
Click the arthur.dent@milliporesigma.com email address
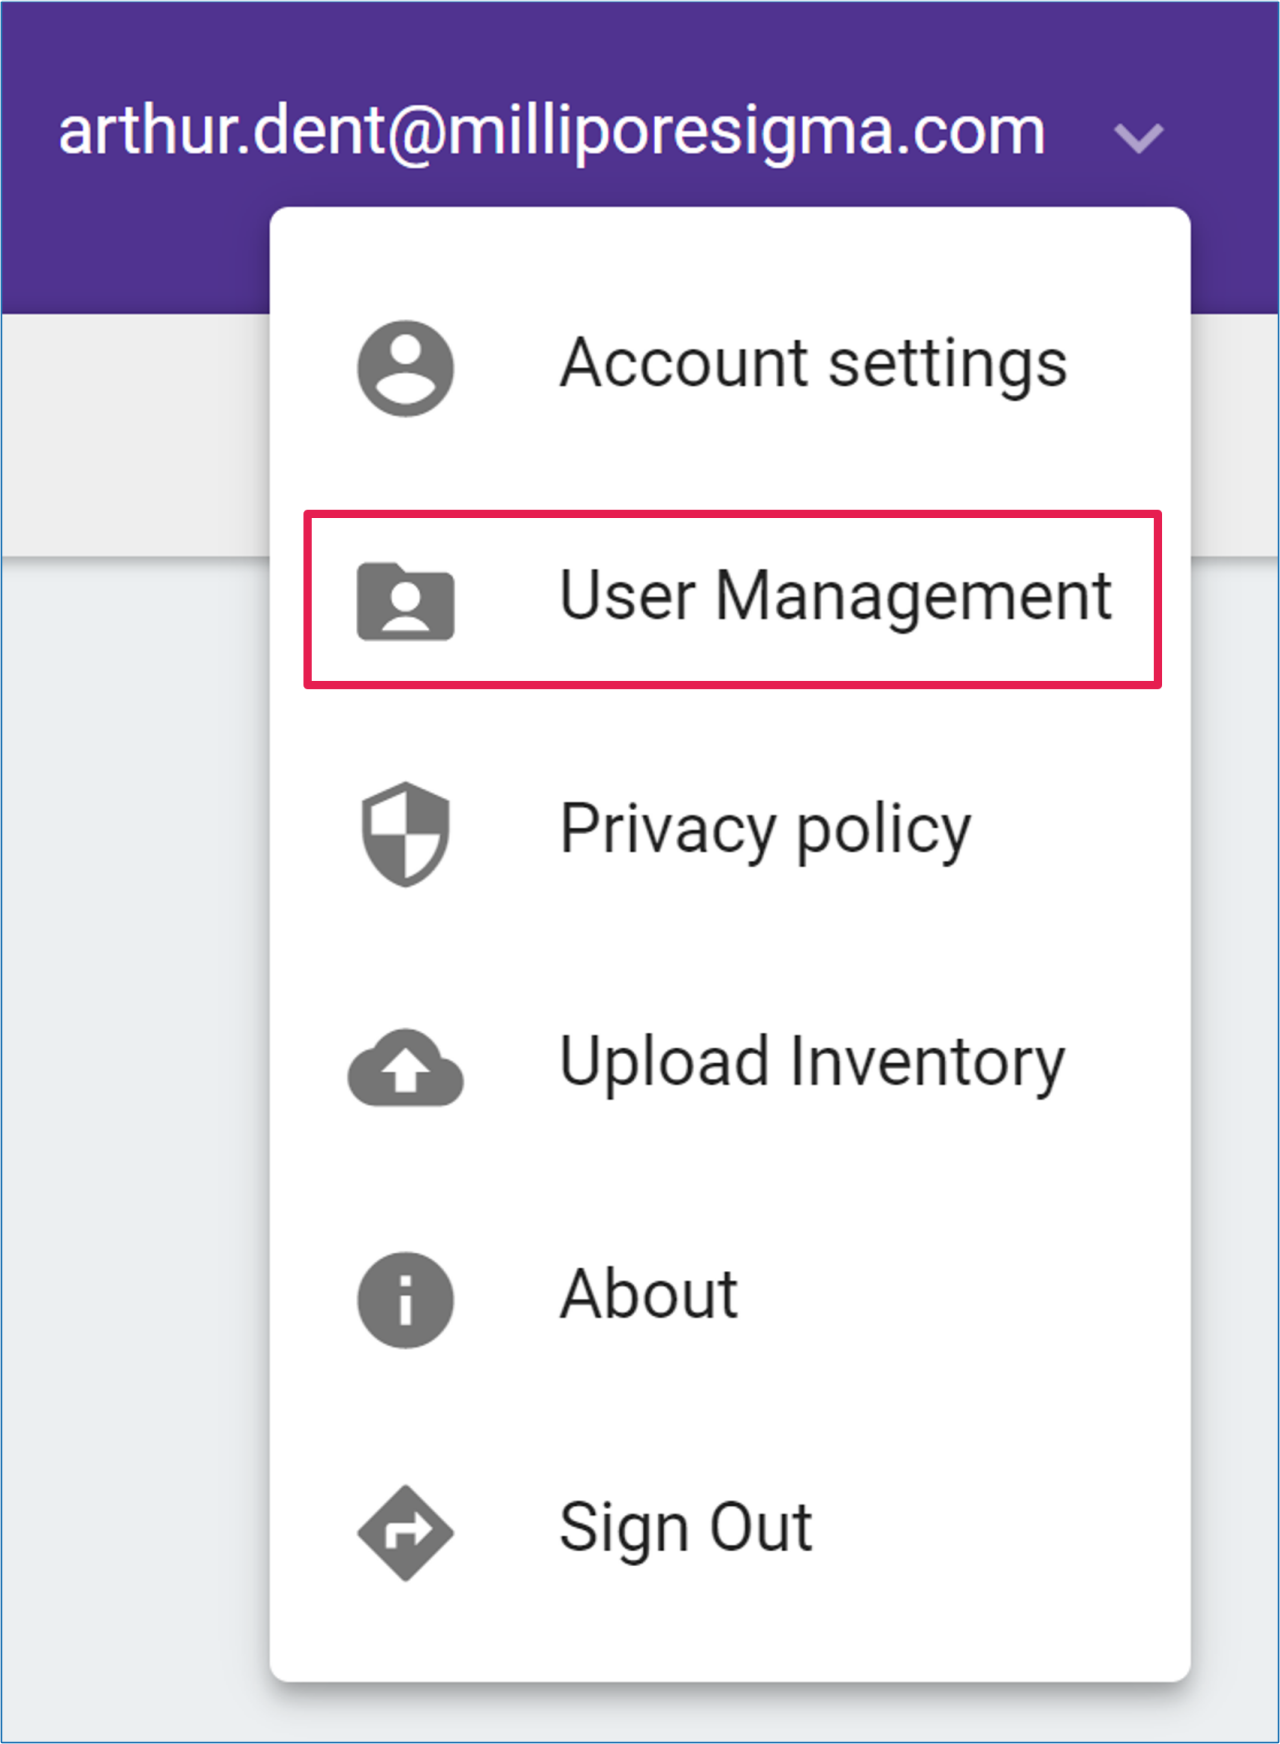pos(551,132)
